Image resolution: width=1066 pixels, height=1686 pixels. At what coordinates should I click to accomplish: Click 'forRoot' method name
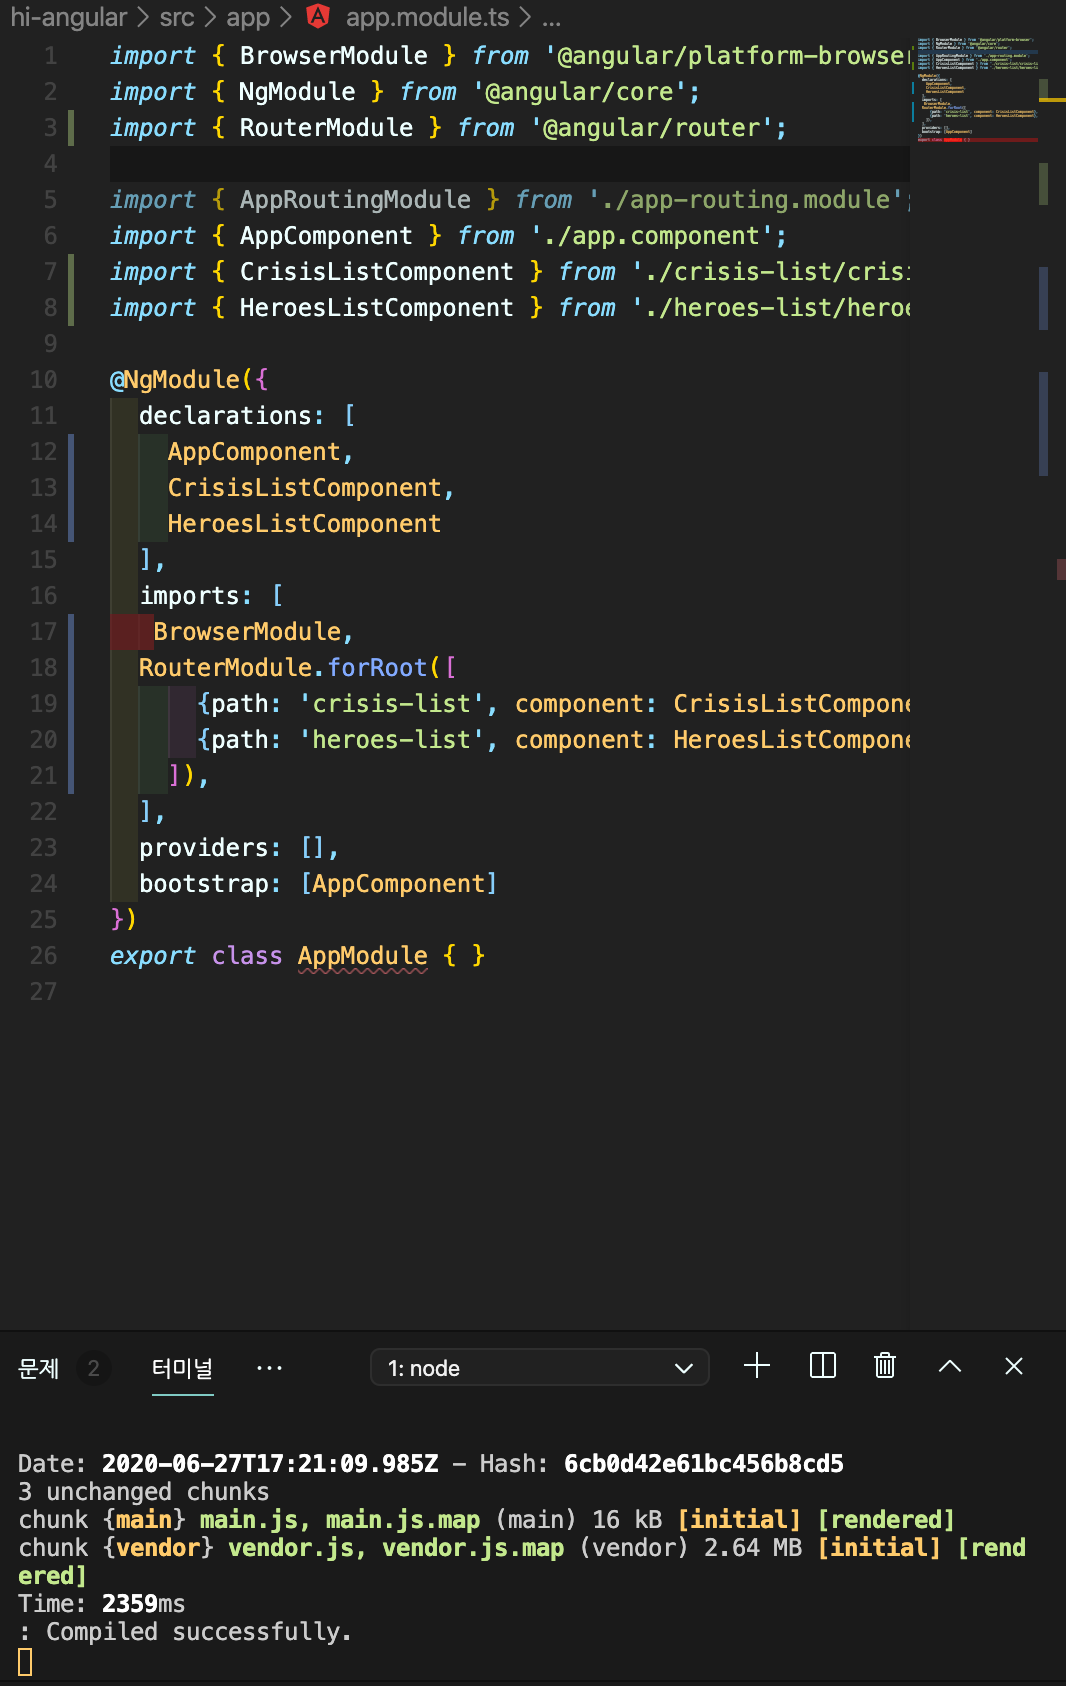377,668
